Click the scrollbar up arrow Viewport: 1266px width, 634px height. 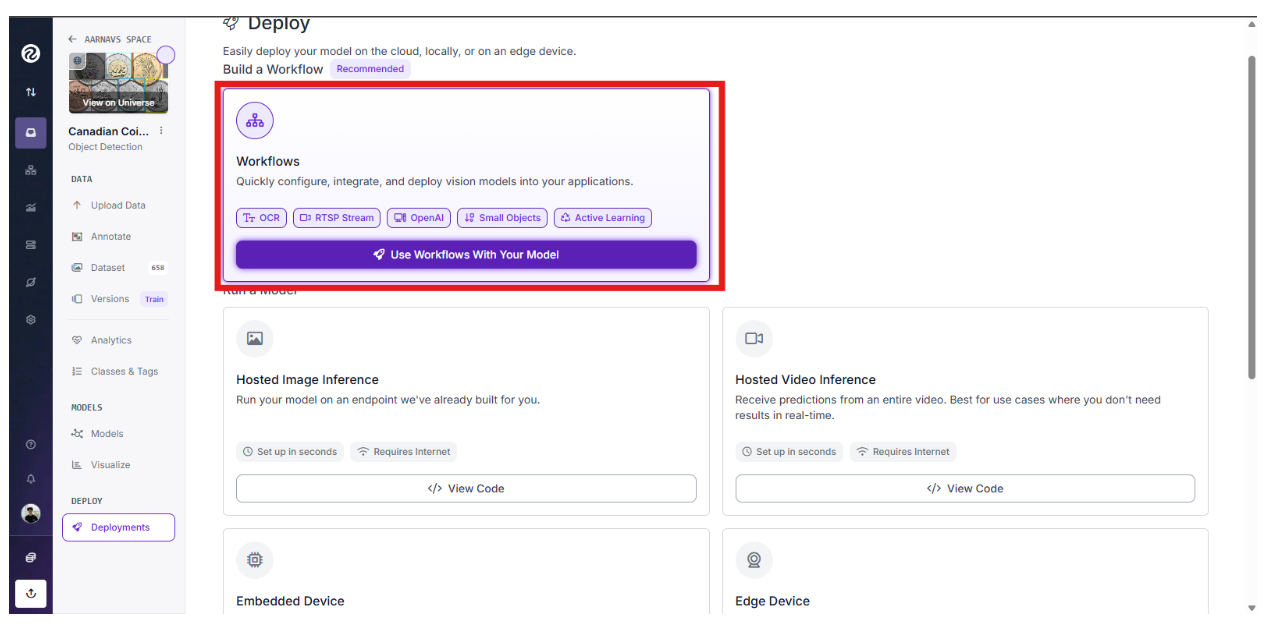(x=1251, y=24)
